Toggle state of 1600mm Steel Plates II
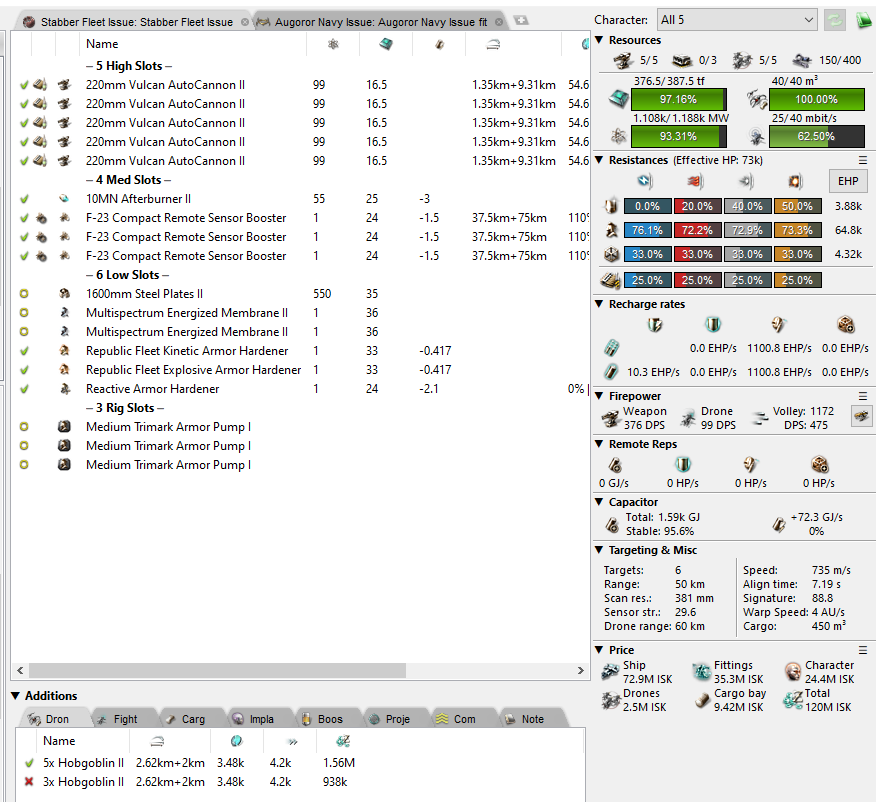The image size is (876, 802). pos(24,294)
